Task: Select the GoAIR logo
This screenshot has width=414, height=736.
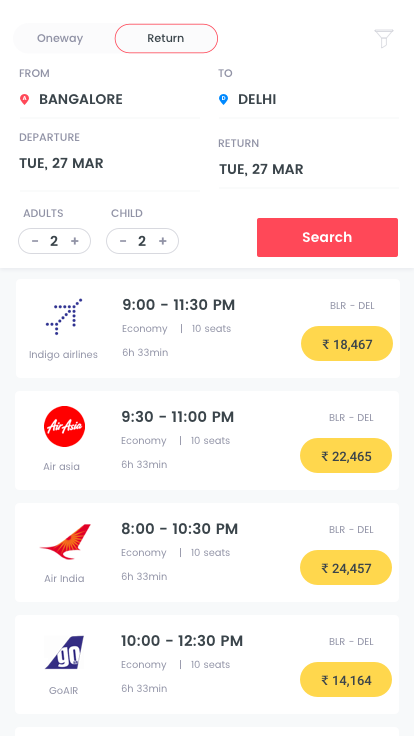Action: pos(64,652)
